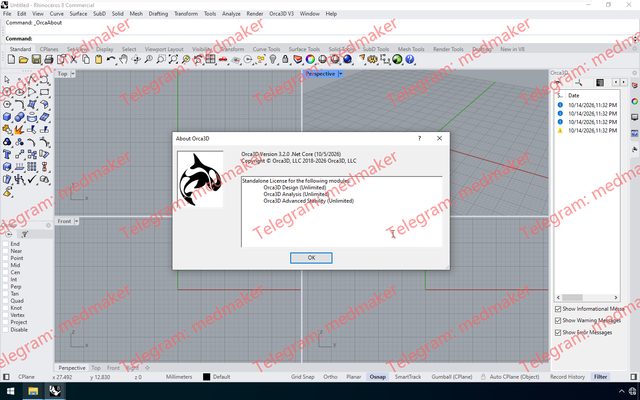
Task: Enable the End osnap checkbox
Action: pos(6,244)
